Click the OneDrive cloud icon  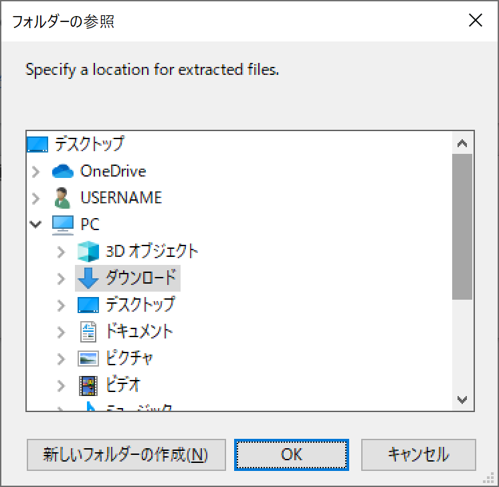tap(63, 171)
